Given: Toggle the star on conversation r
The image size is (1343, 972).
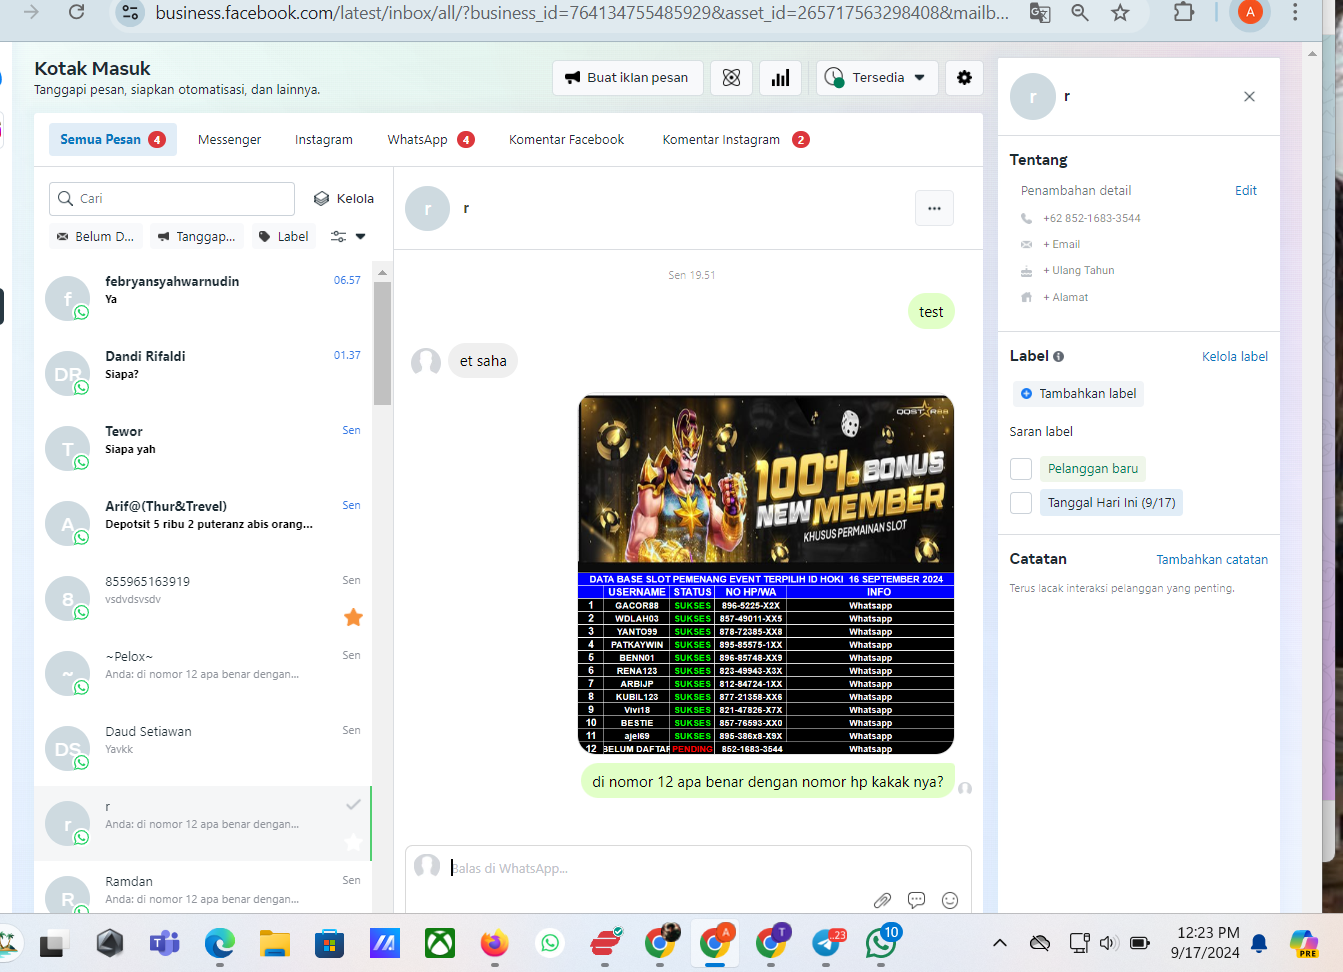Looking at the screenshot, I should coord(353,842).
